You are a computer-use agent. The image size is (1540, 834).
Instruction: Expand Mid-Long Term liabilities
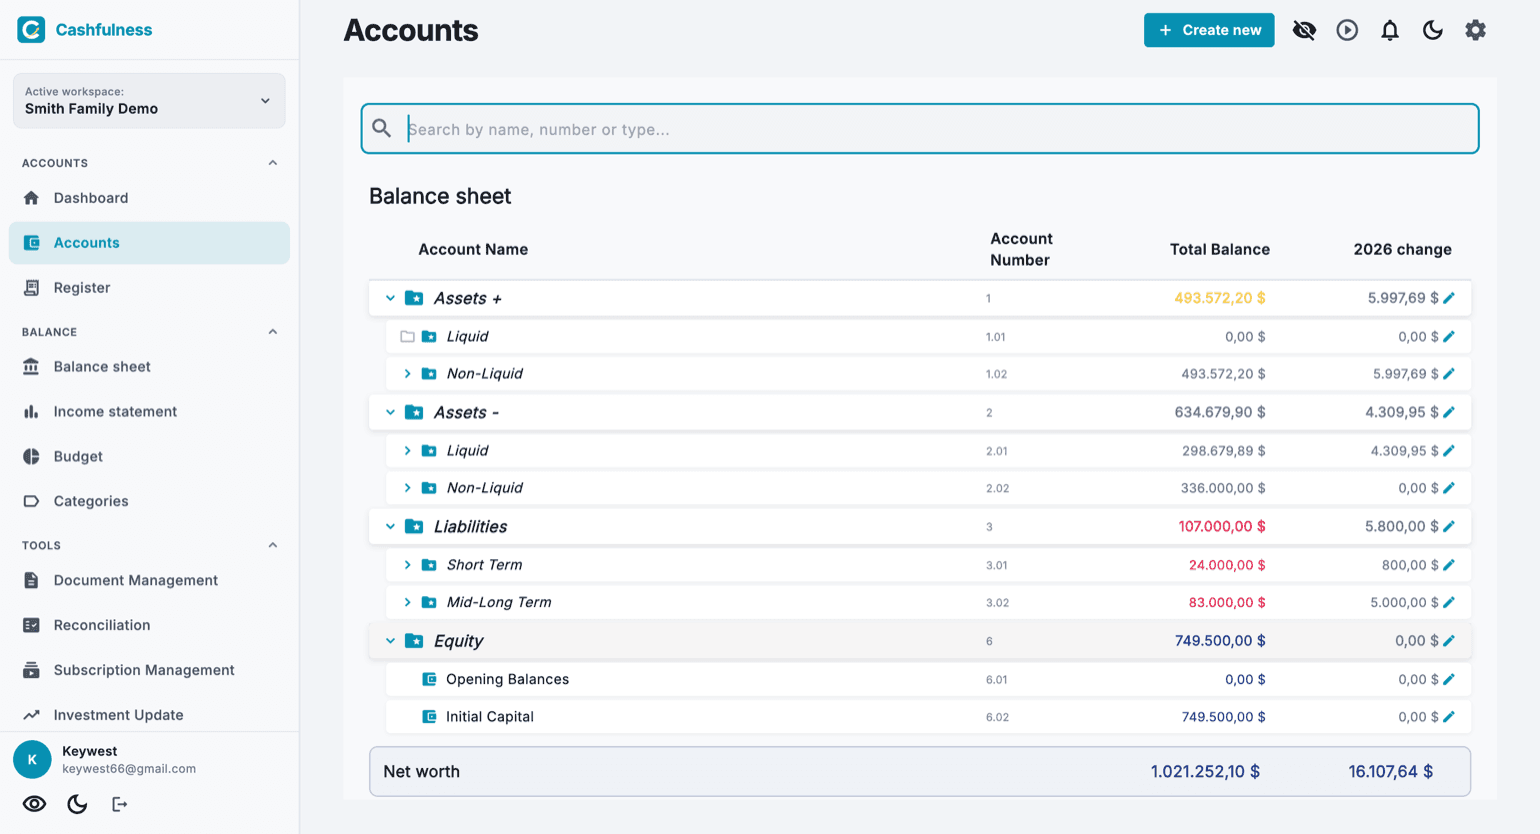click(407, 602)
